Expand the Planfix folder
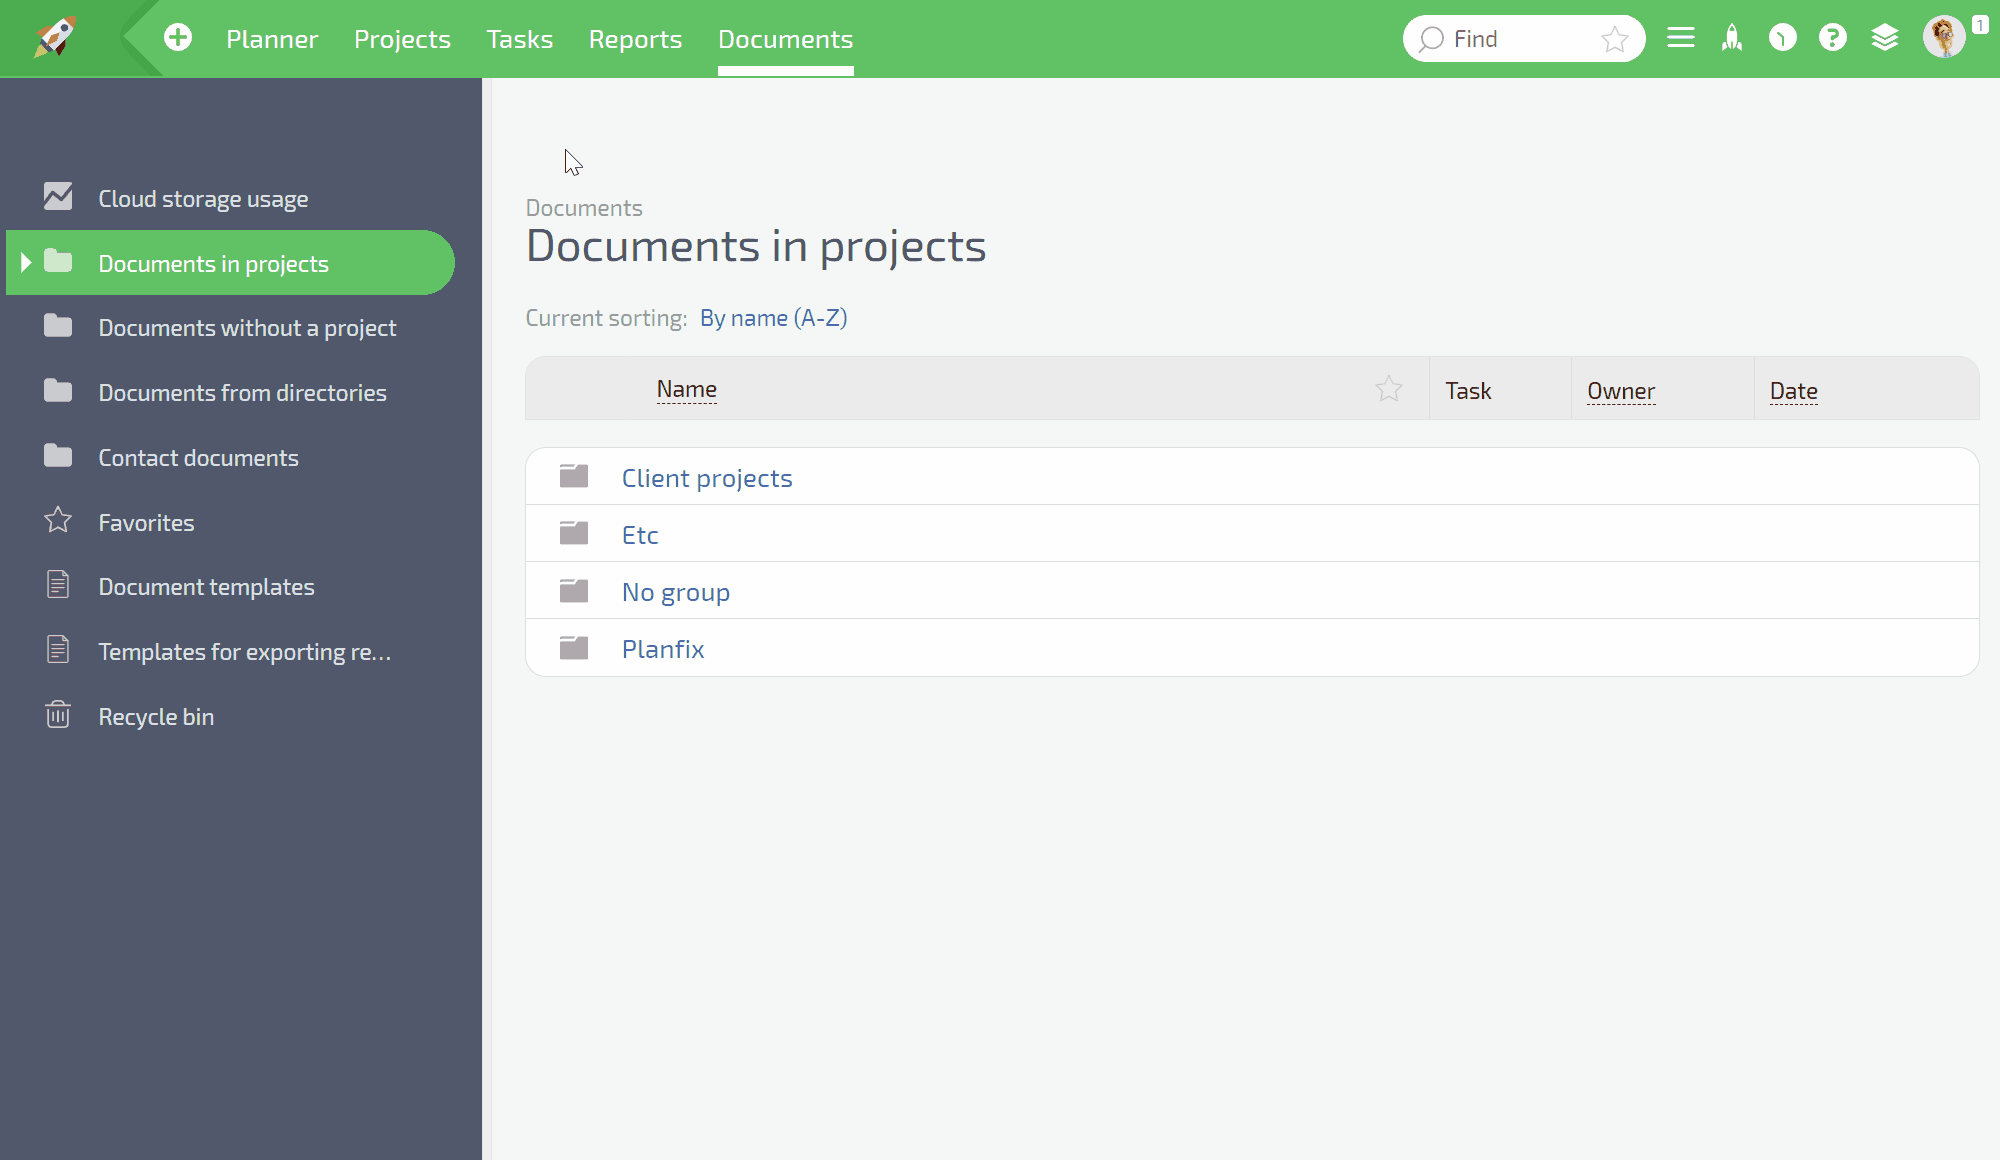Screen dimensions: 2000x1160 pyautogui.click(x=663, y=648)
